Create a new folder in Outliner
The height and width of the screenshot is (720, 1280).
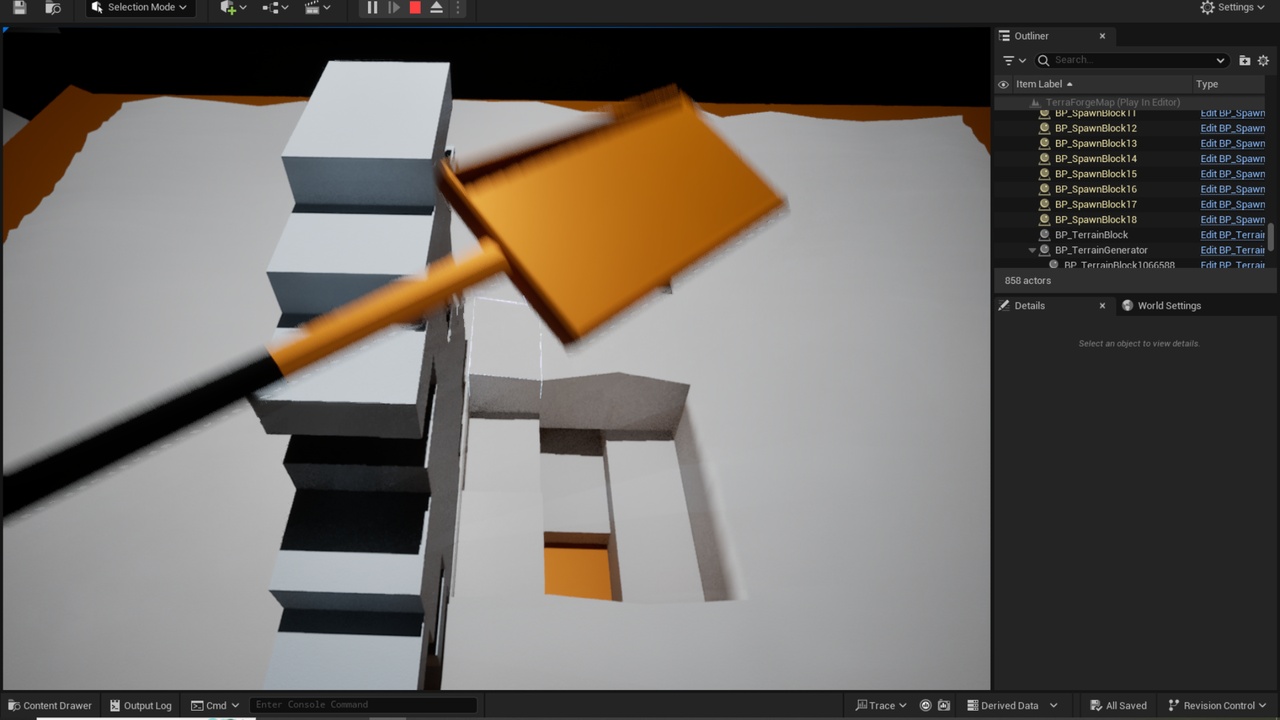(x=1245, y=60)
